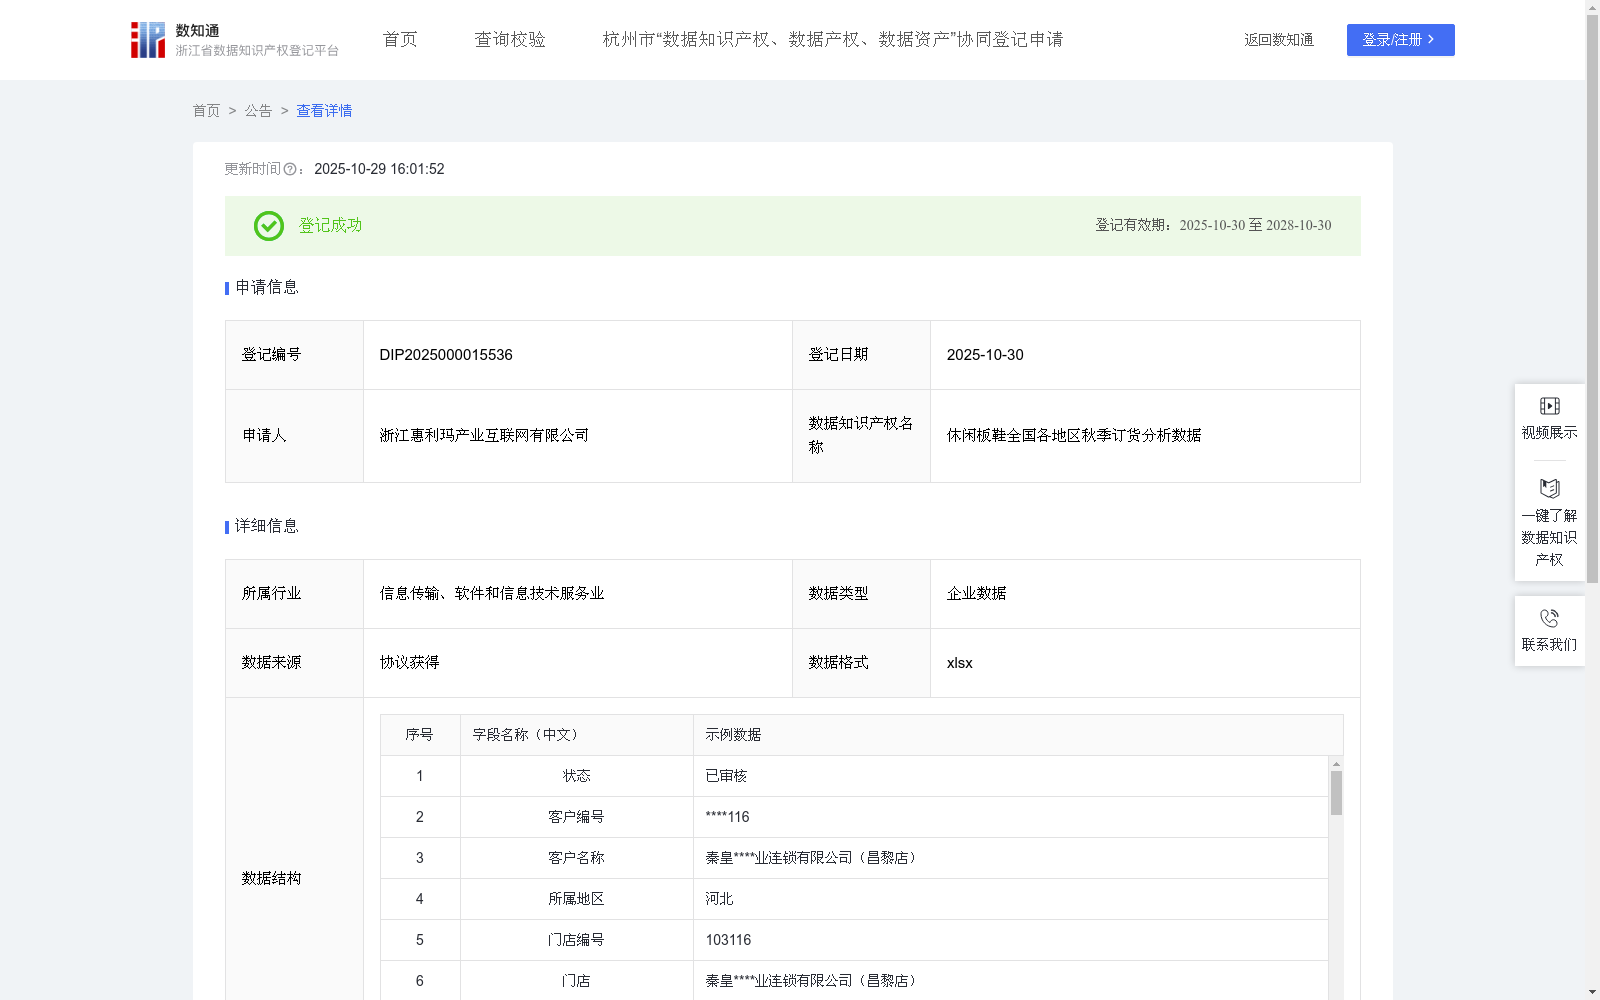Click sample value 已审核
This screenshot has width=1600, height=1000.
pos(726,776)
